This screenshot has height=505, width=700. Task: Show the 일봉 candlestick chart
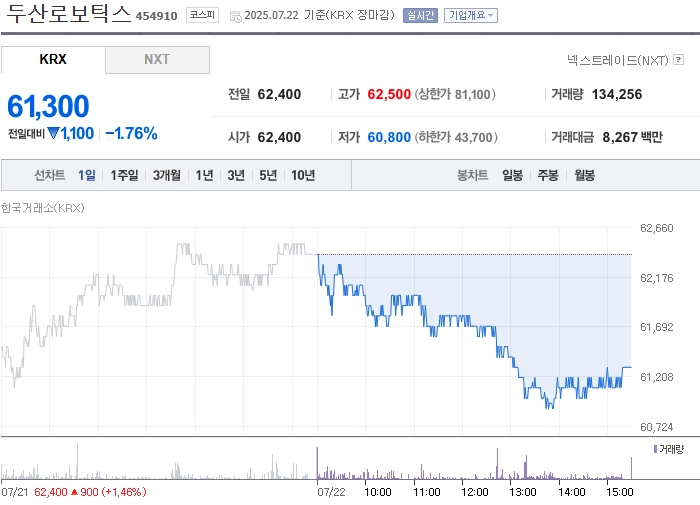point(512,175)
